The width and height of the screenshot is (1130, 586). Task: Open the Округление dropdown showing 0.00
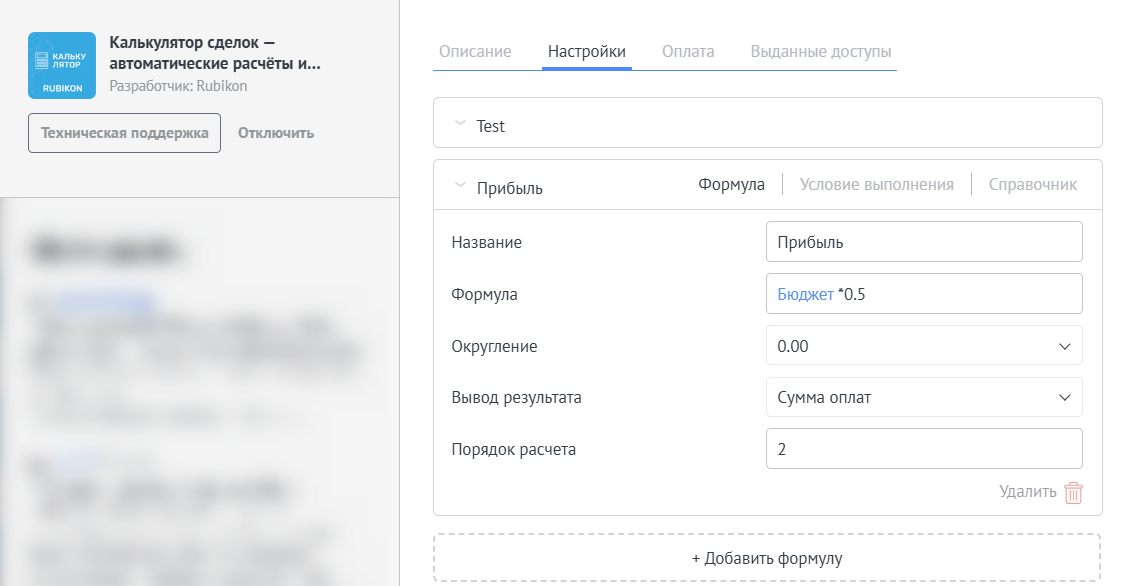(x=924, y=346)
